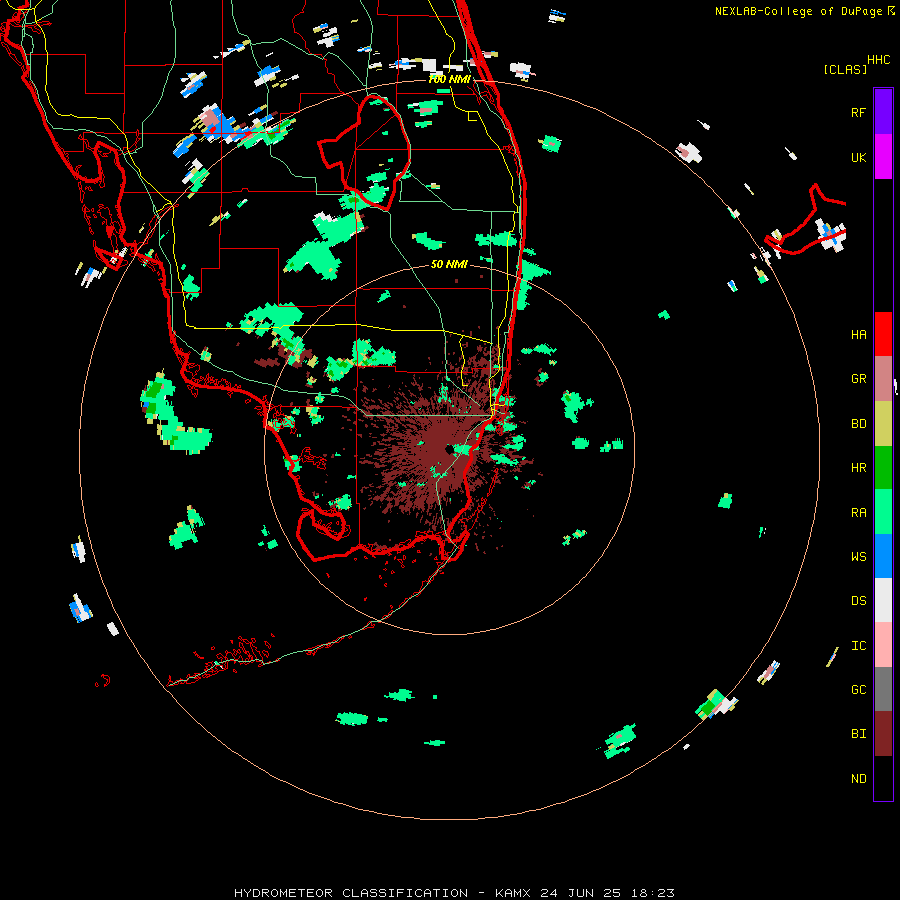The height and width of the screenshot is (900, 900).
Task: Click the RA light green swatch
Action: coord(883,512)
